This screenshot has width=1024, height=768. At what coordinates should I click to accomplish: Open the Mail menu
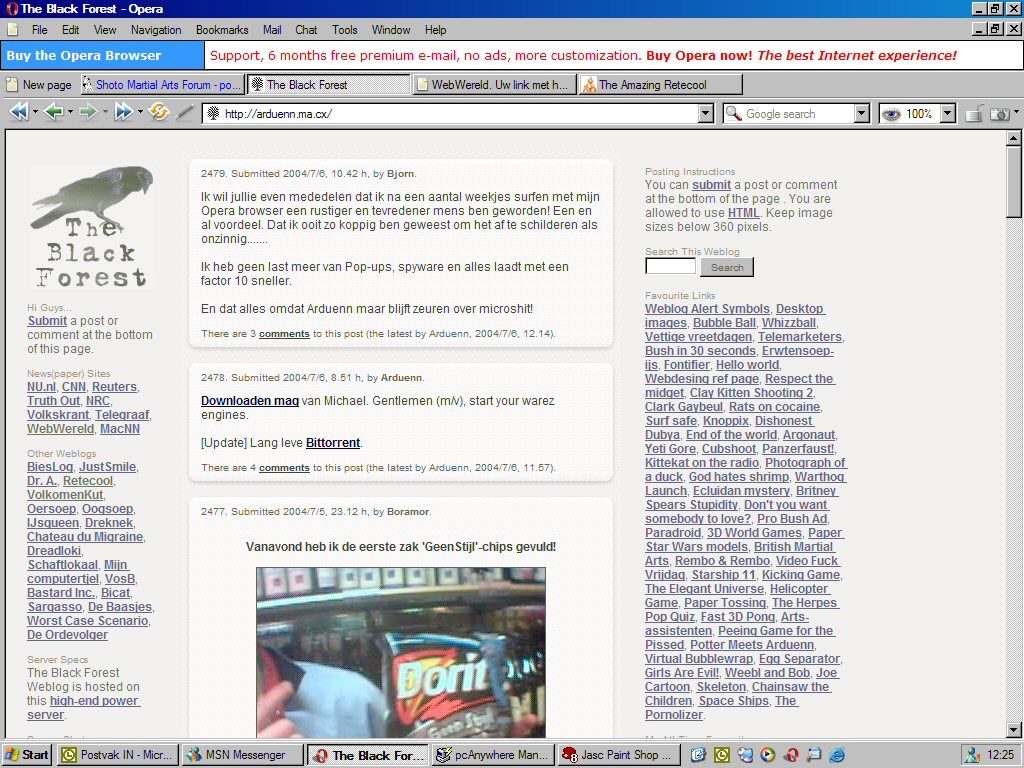click(272, 29)
